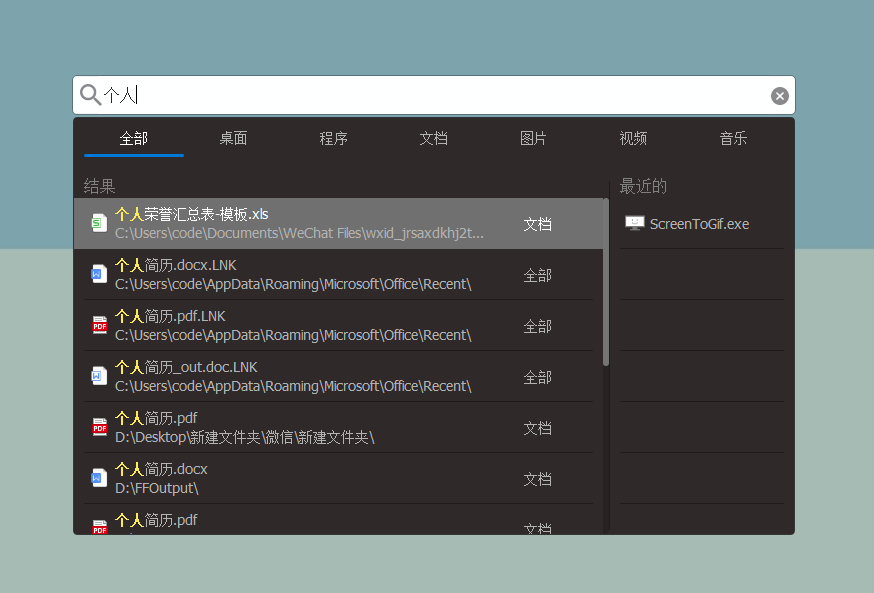Open the 文档 tab

(433, 138)
